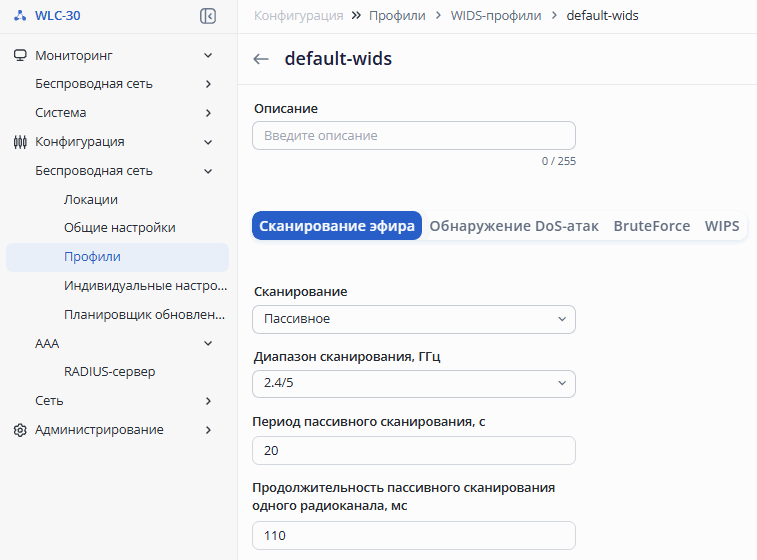Open Локации in the sidebar
This screenshot has width=757, height=560.
click(x=91, y=199)
